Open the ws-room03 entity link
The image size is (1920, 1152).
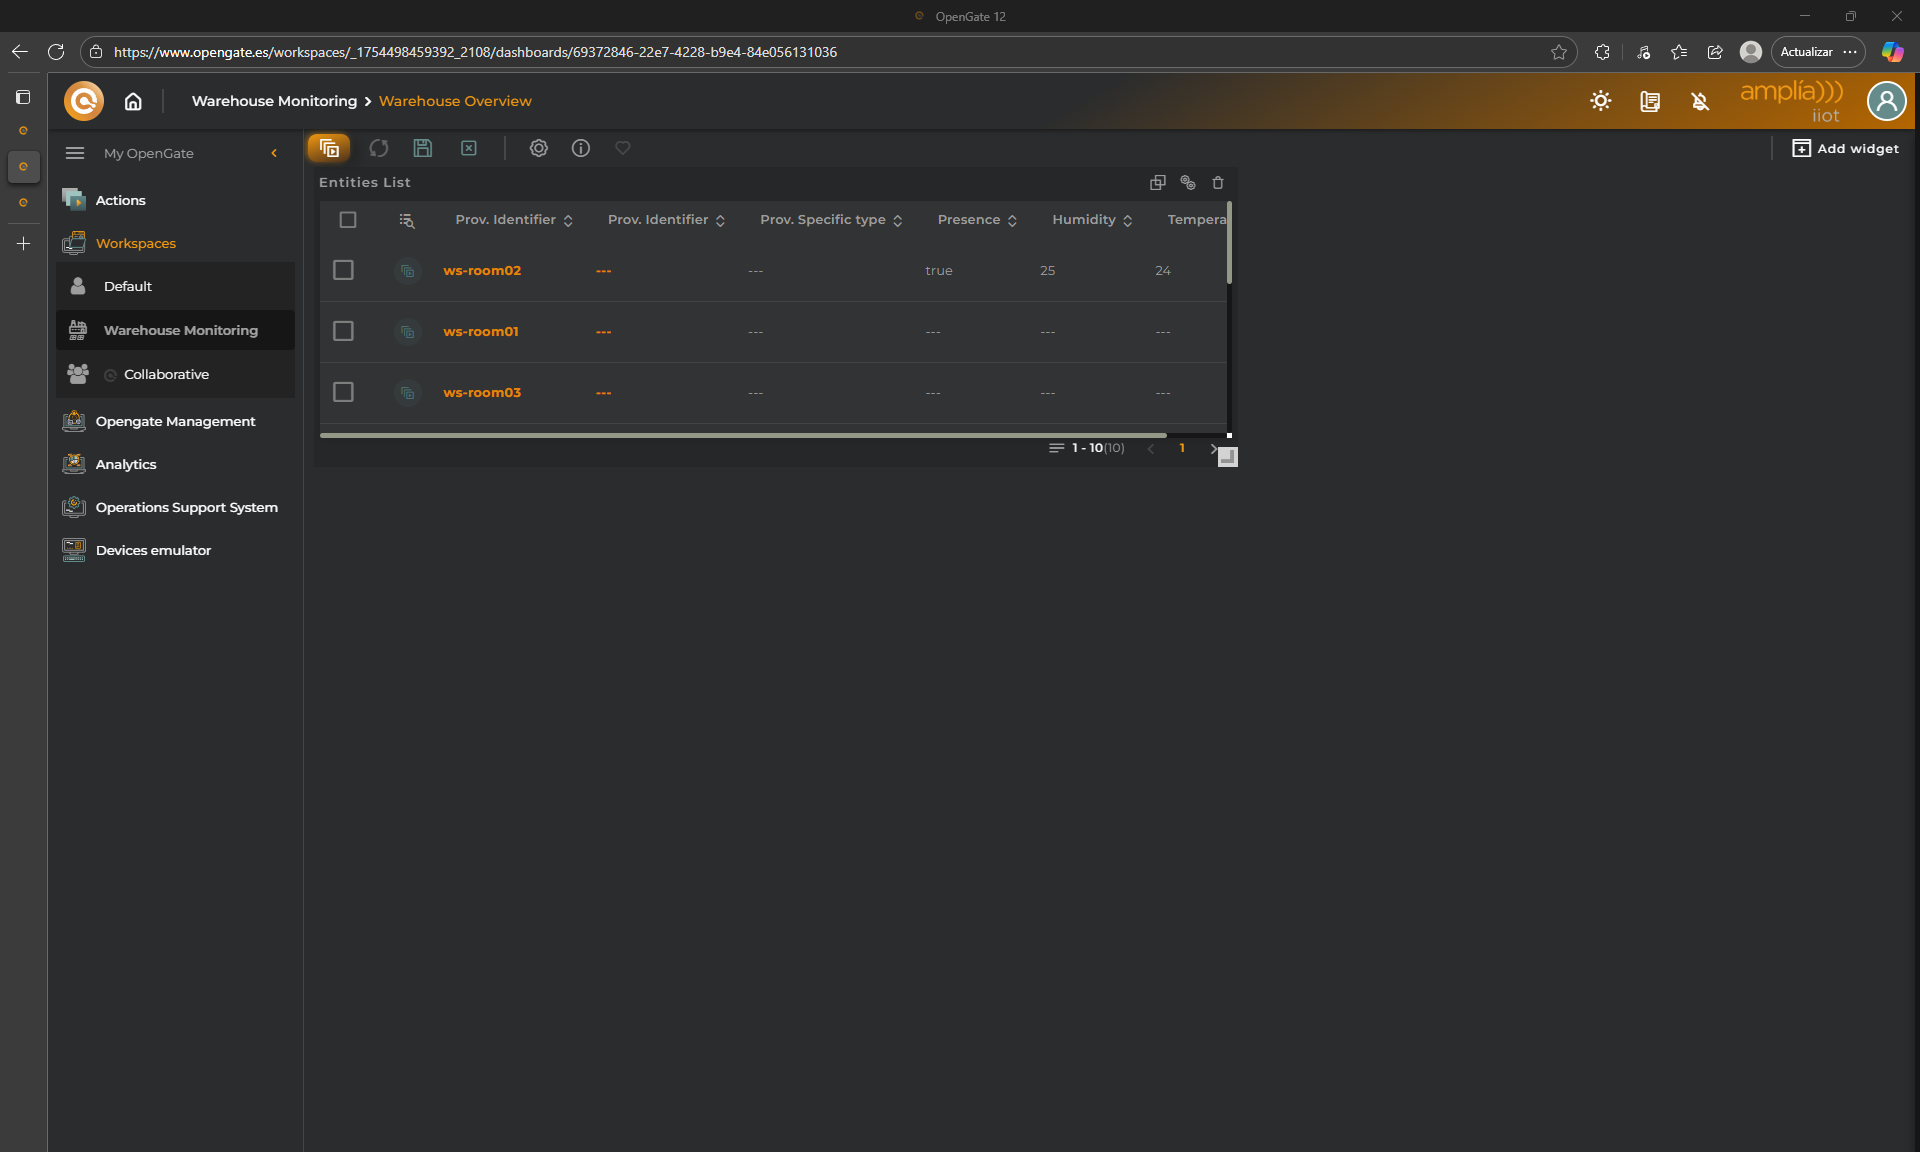click(x=482, y=392)
